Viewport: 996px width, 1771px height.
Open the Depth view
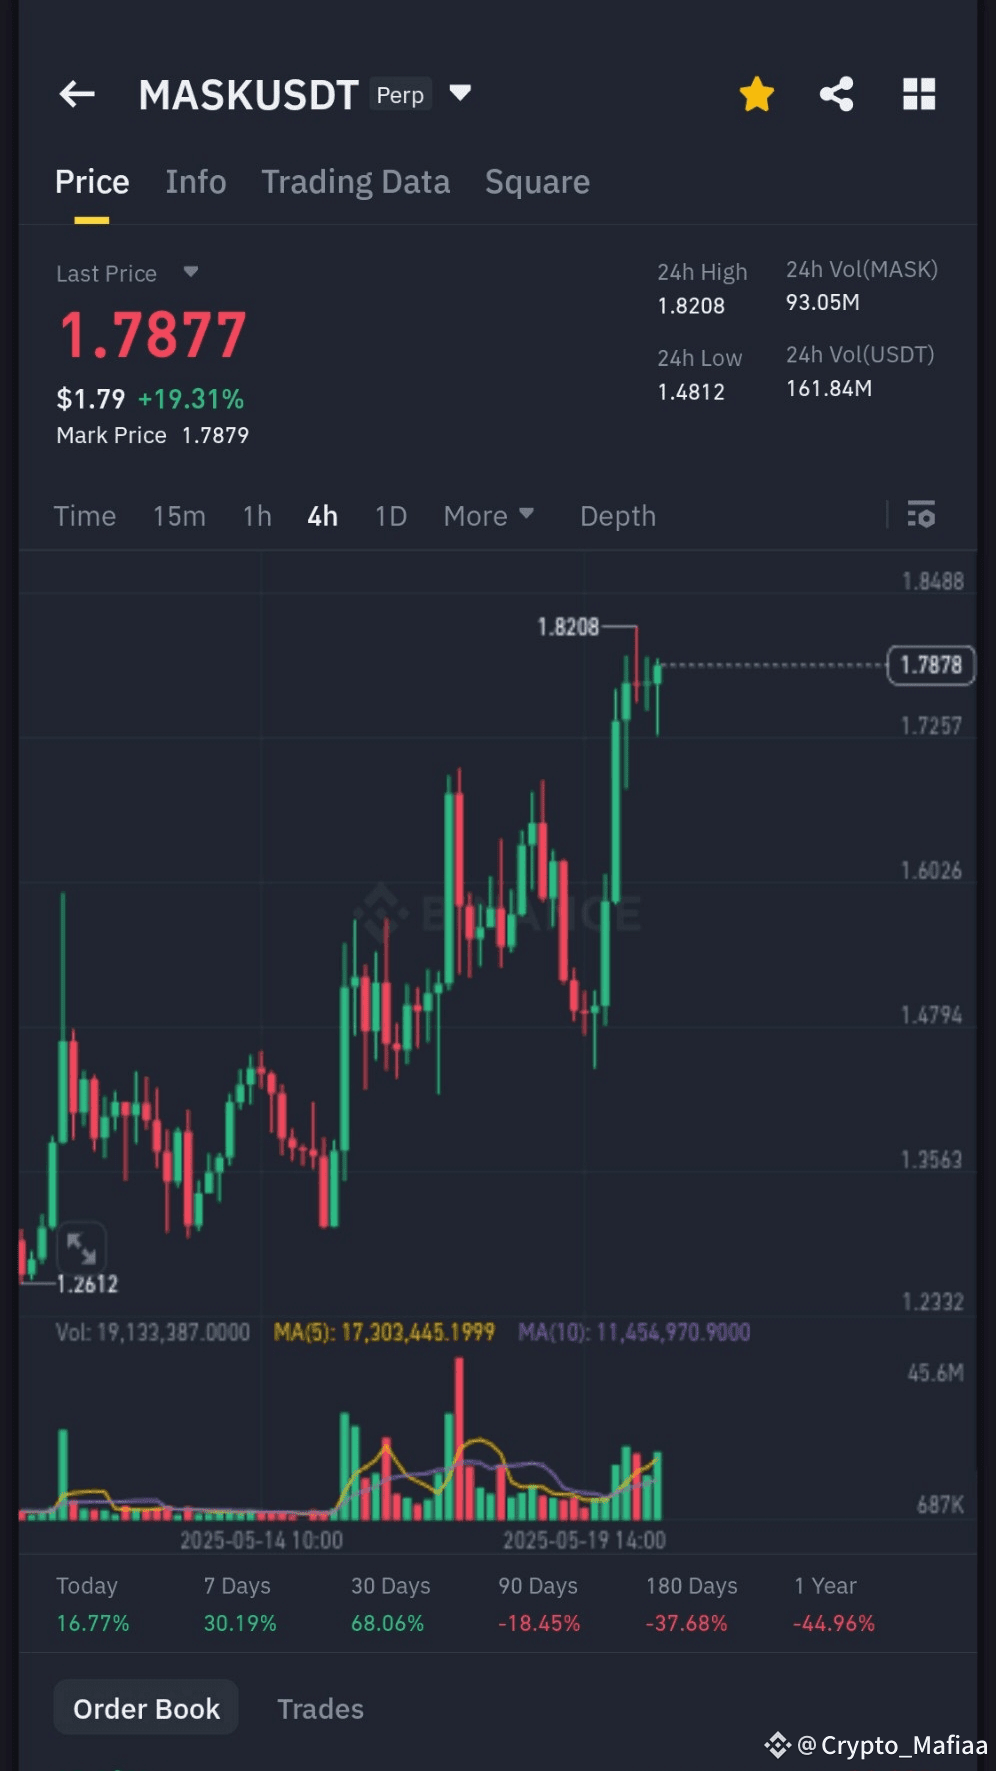pos(617,516)
